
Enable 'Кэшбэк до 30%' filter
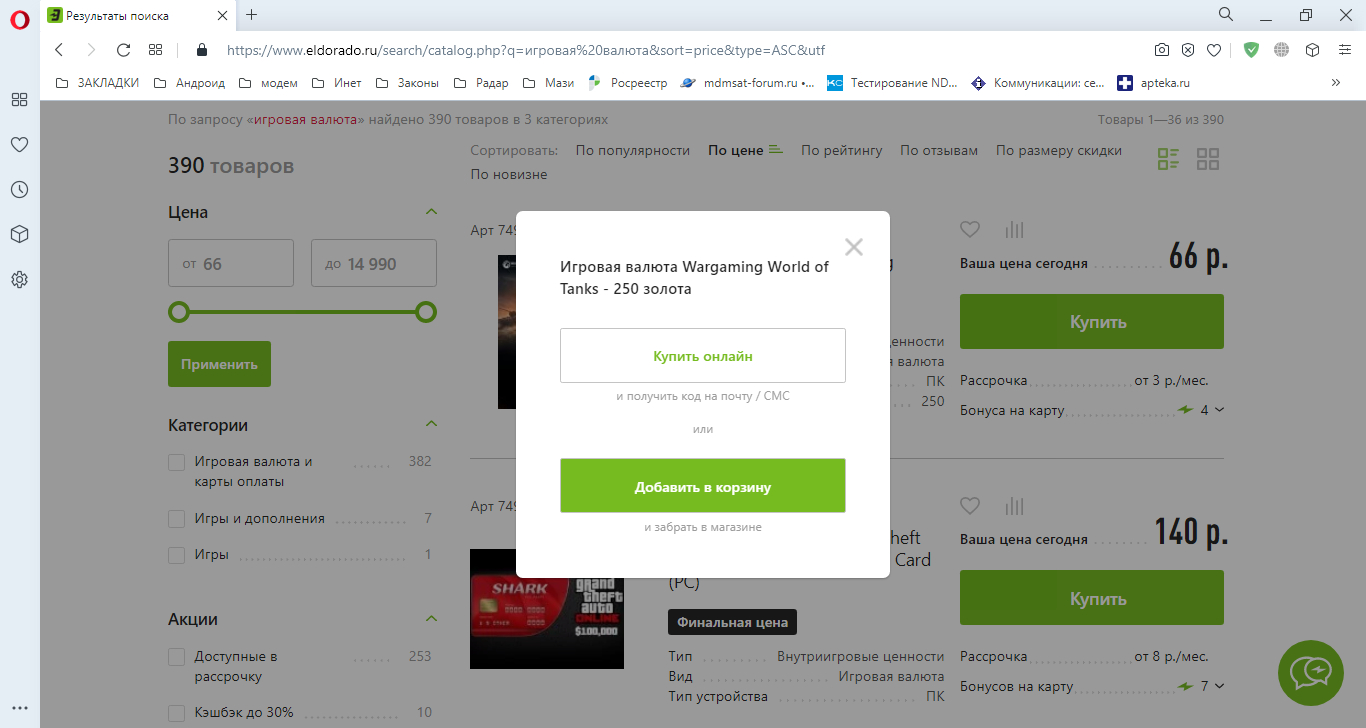pos(177,713)
